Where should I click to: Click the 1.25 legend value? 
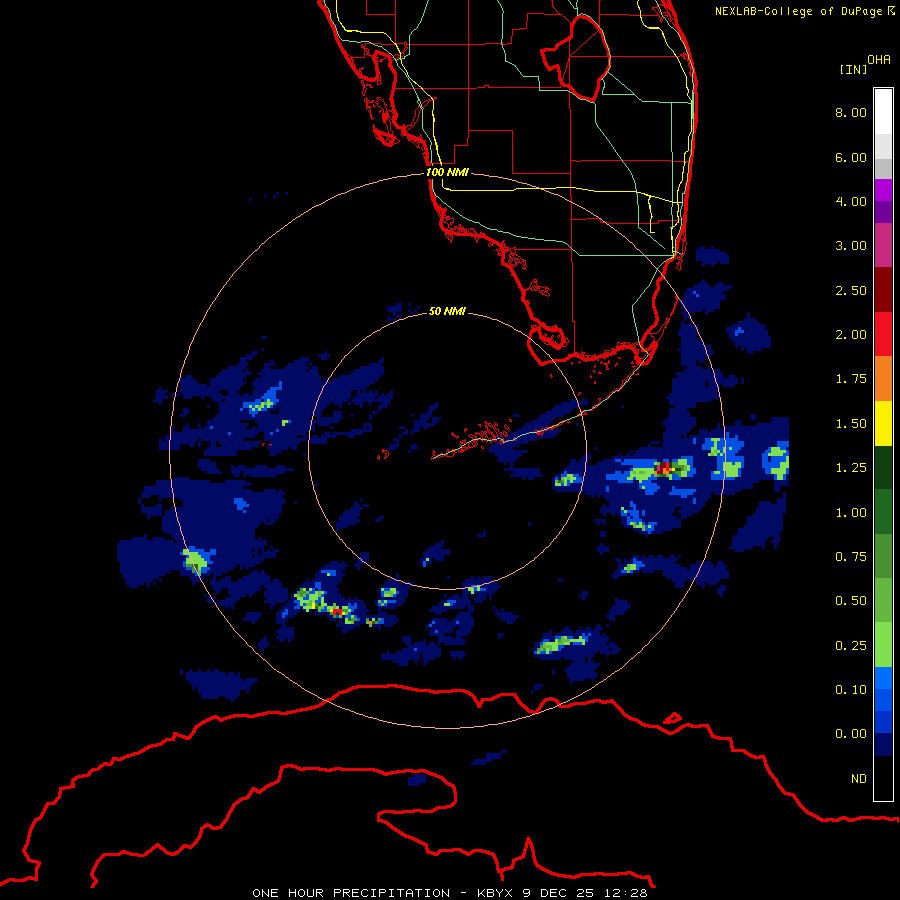[x=851, y=468]
